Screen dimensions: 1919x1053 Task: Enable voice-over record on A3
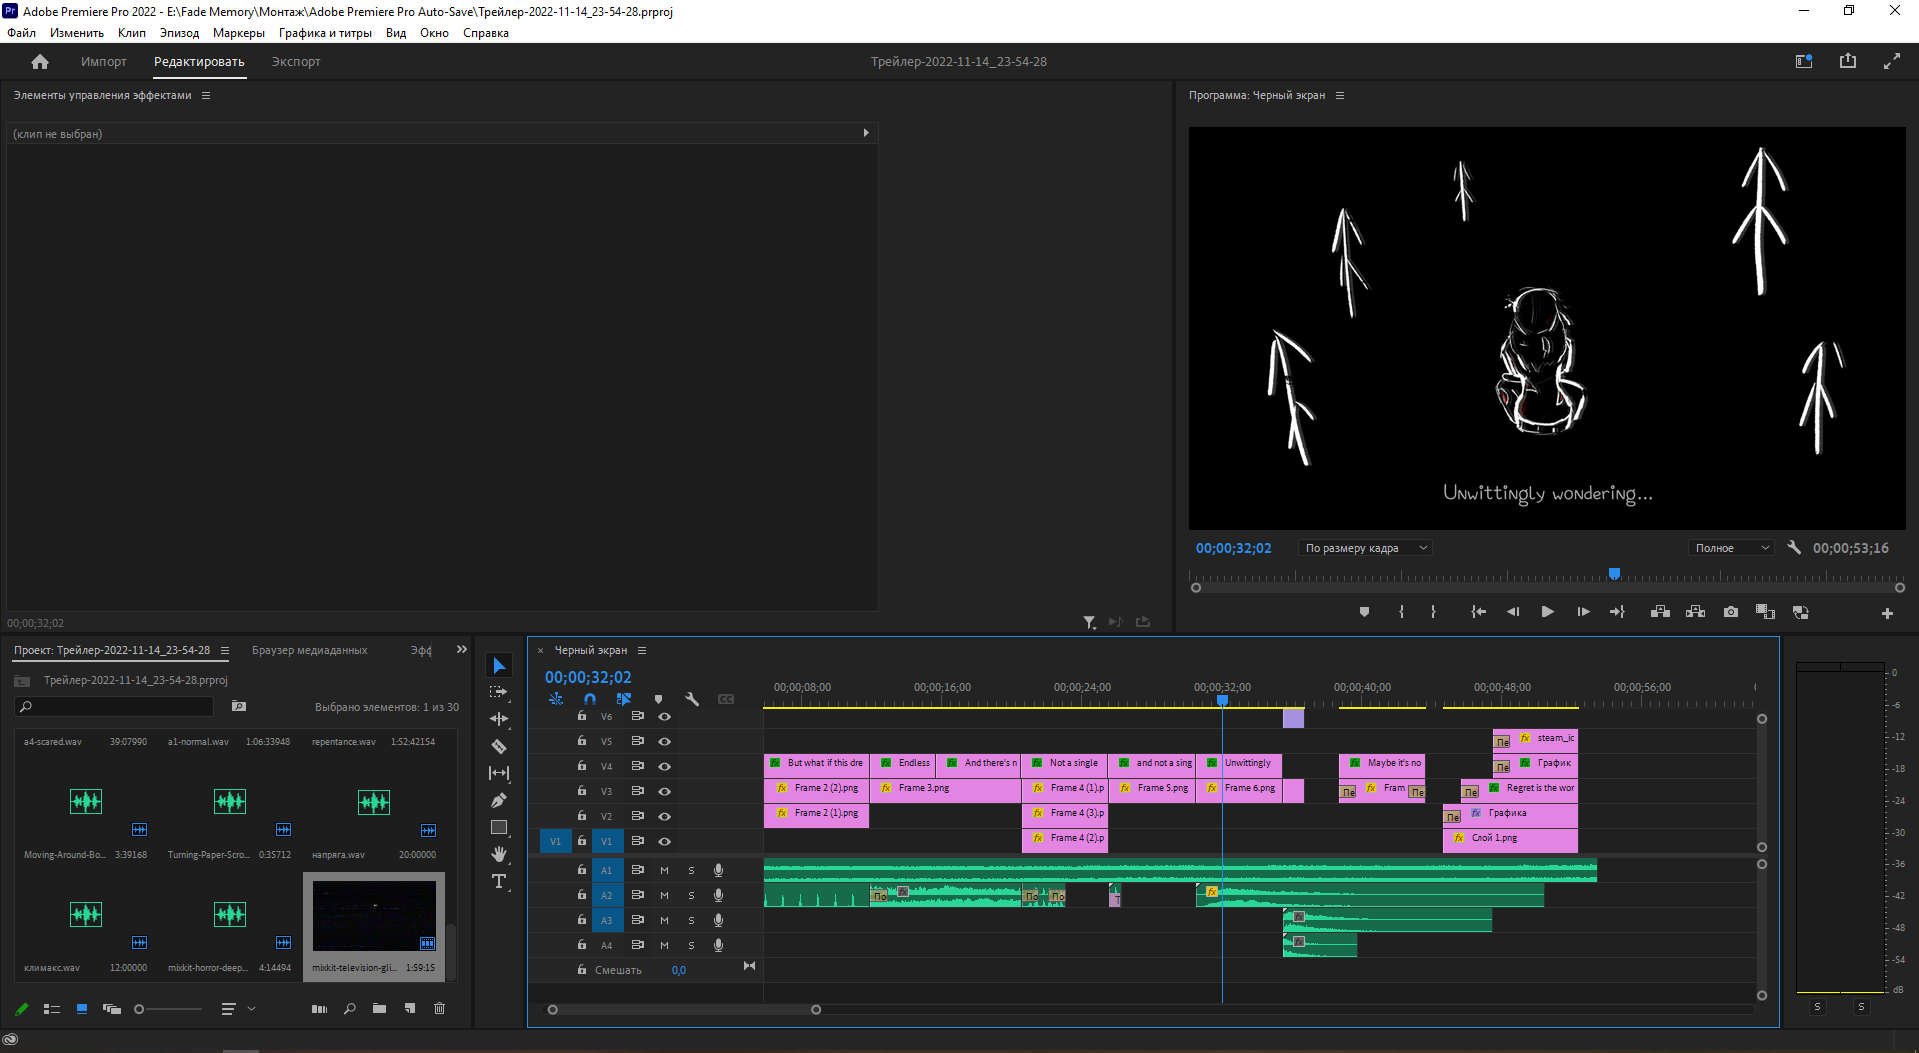coord(718,920)
